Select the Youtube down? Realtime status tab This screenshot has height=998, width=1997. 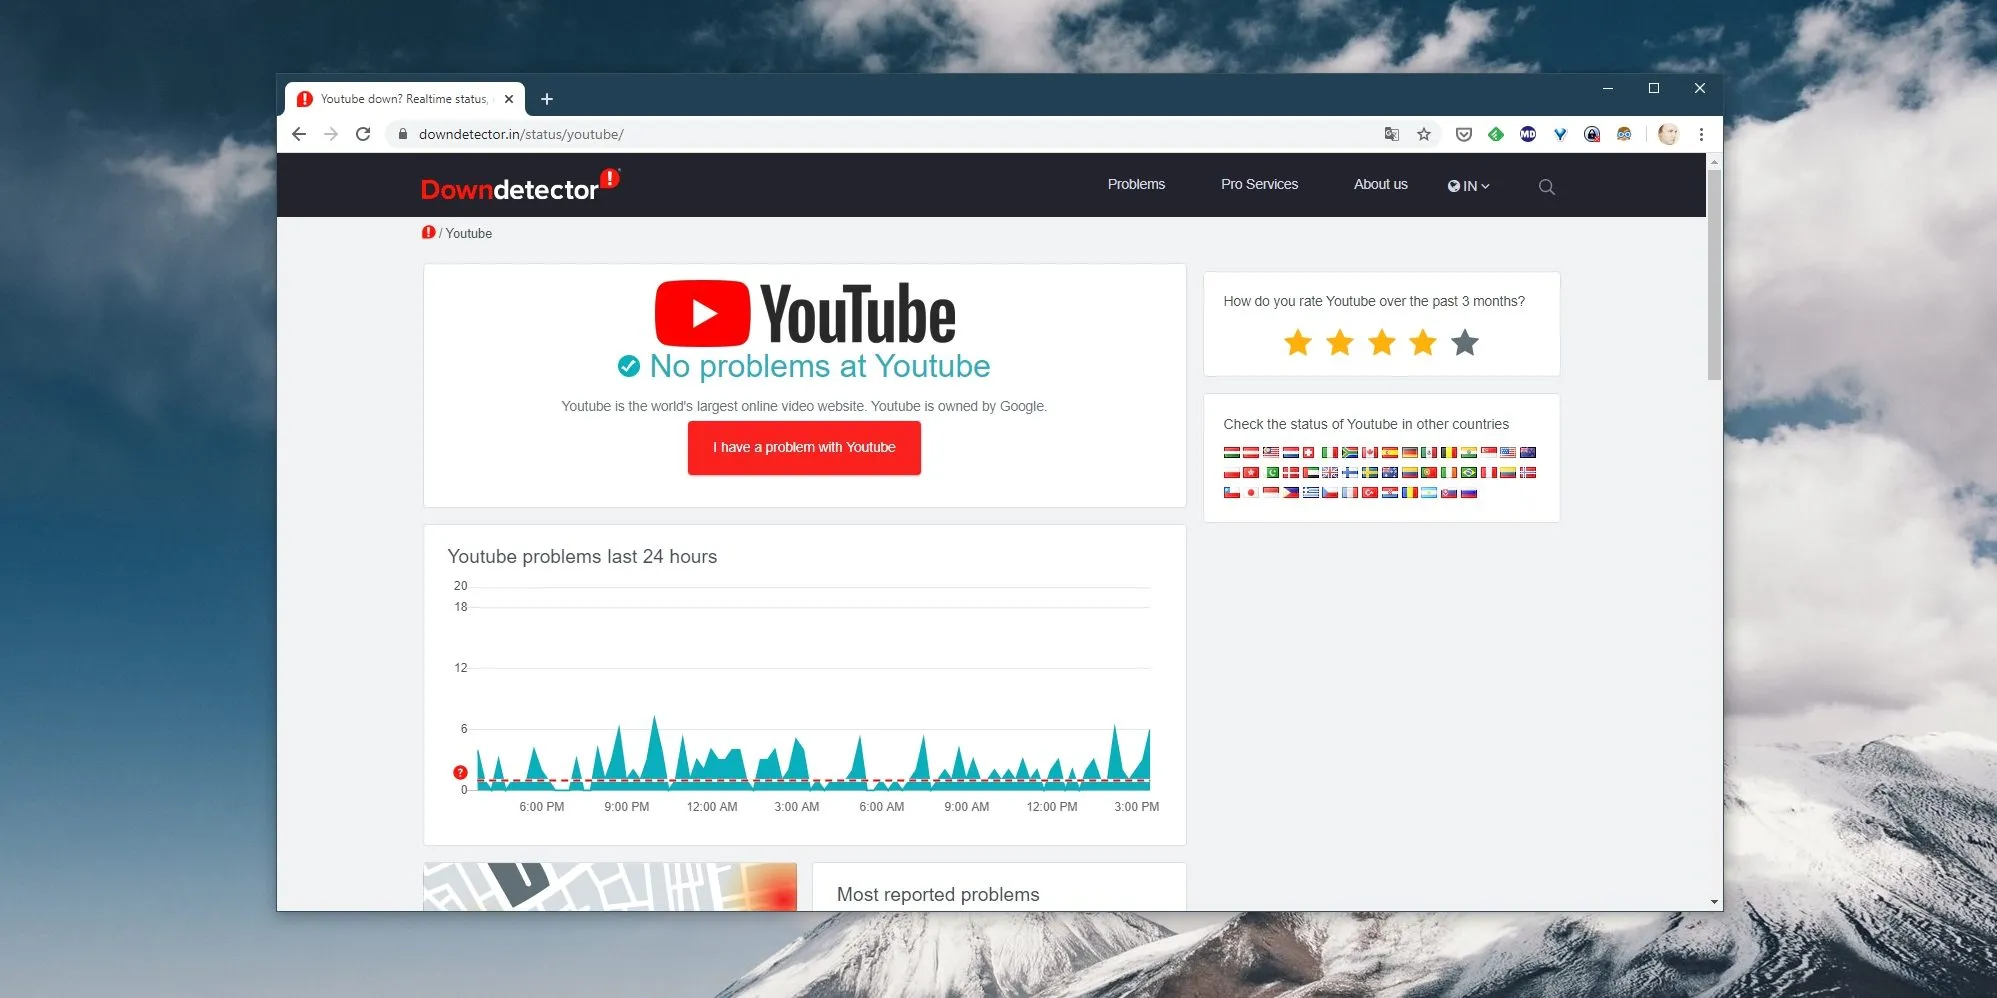(x=404, y=99)
